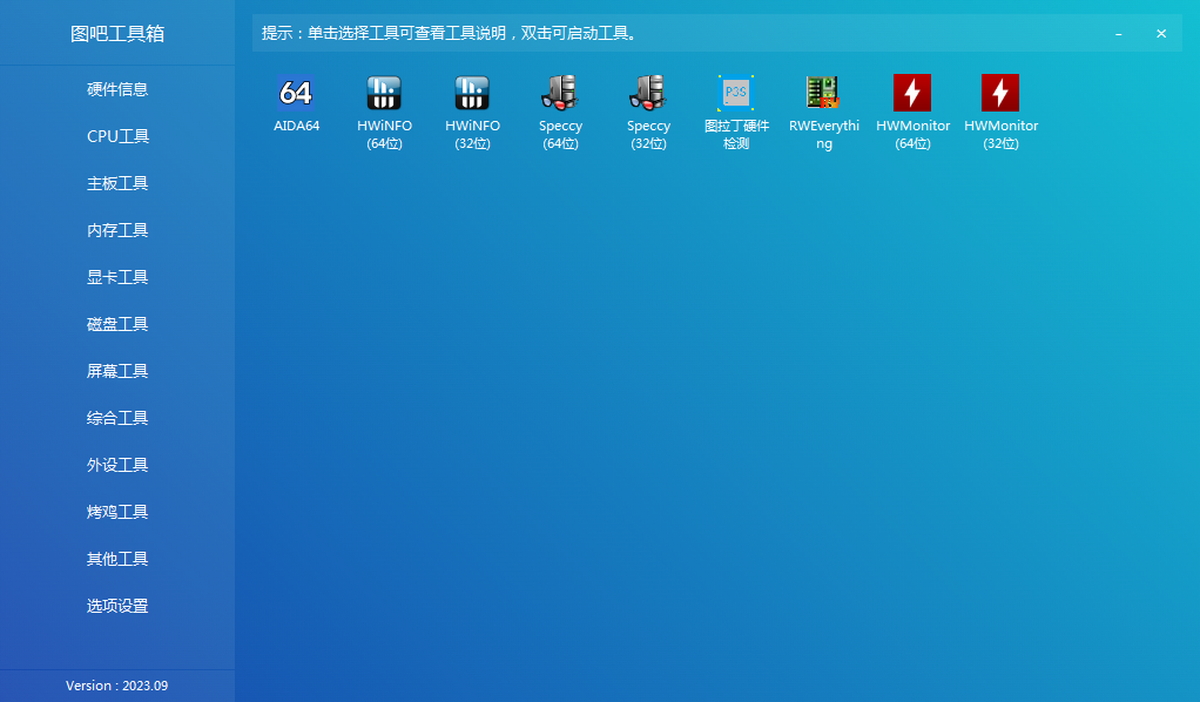Image resolution: width=1200 pixels, height=702 pixels.
Task: Click the Version : 2023.09 label
Action: [x=117, y=686]
